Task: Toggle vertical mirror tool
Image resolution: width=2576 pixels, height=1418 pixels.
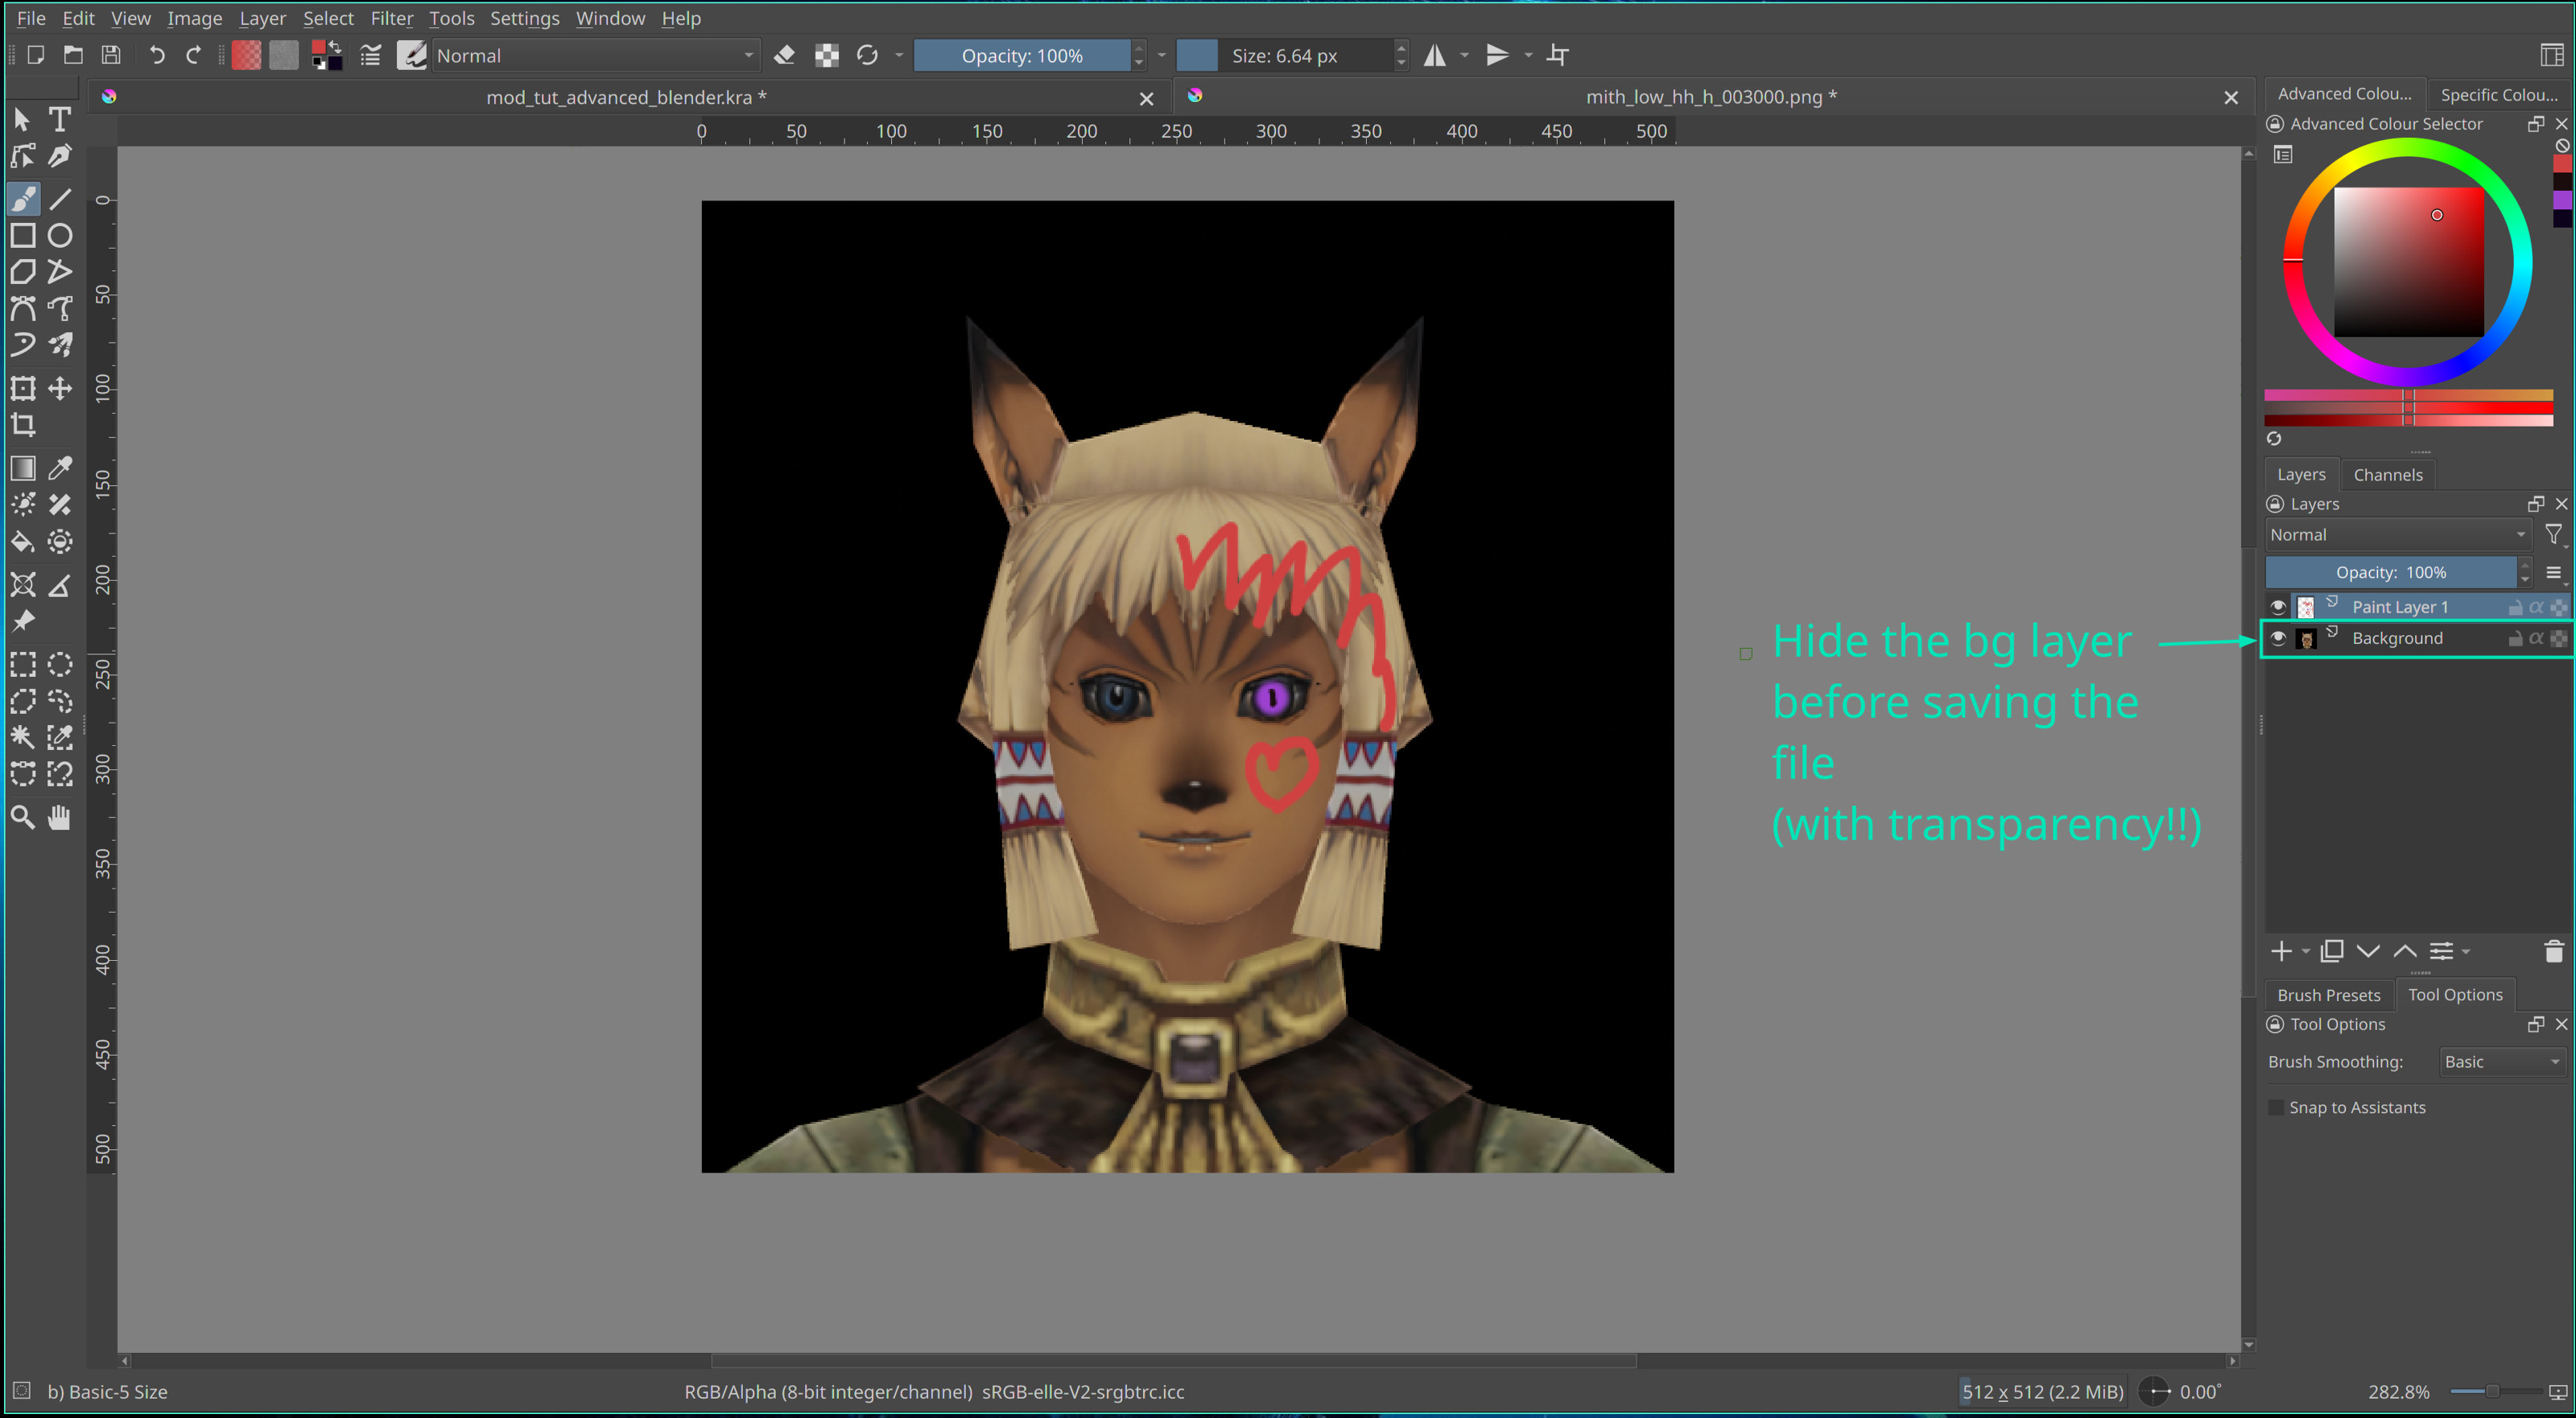Action: pos(1497,55)
